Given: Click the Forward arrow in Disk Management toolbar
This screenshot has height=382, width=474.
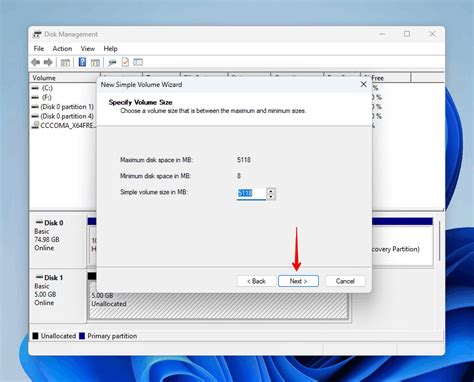Looking at the screenshot, I should (48, 62).
